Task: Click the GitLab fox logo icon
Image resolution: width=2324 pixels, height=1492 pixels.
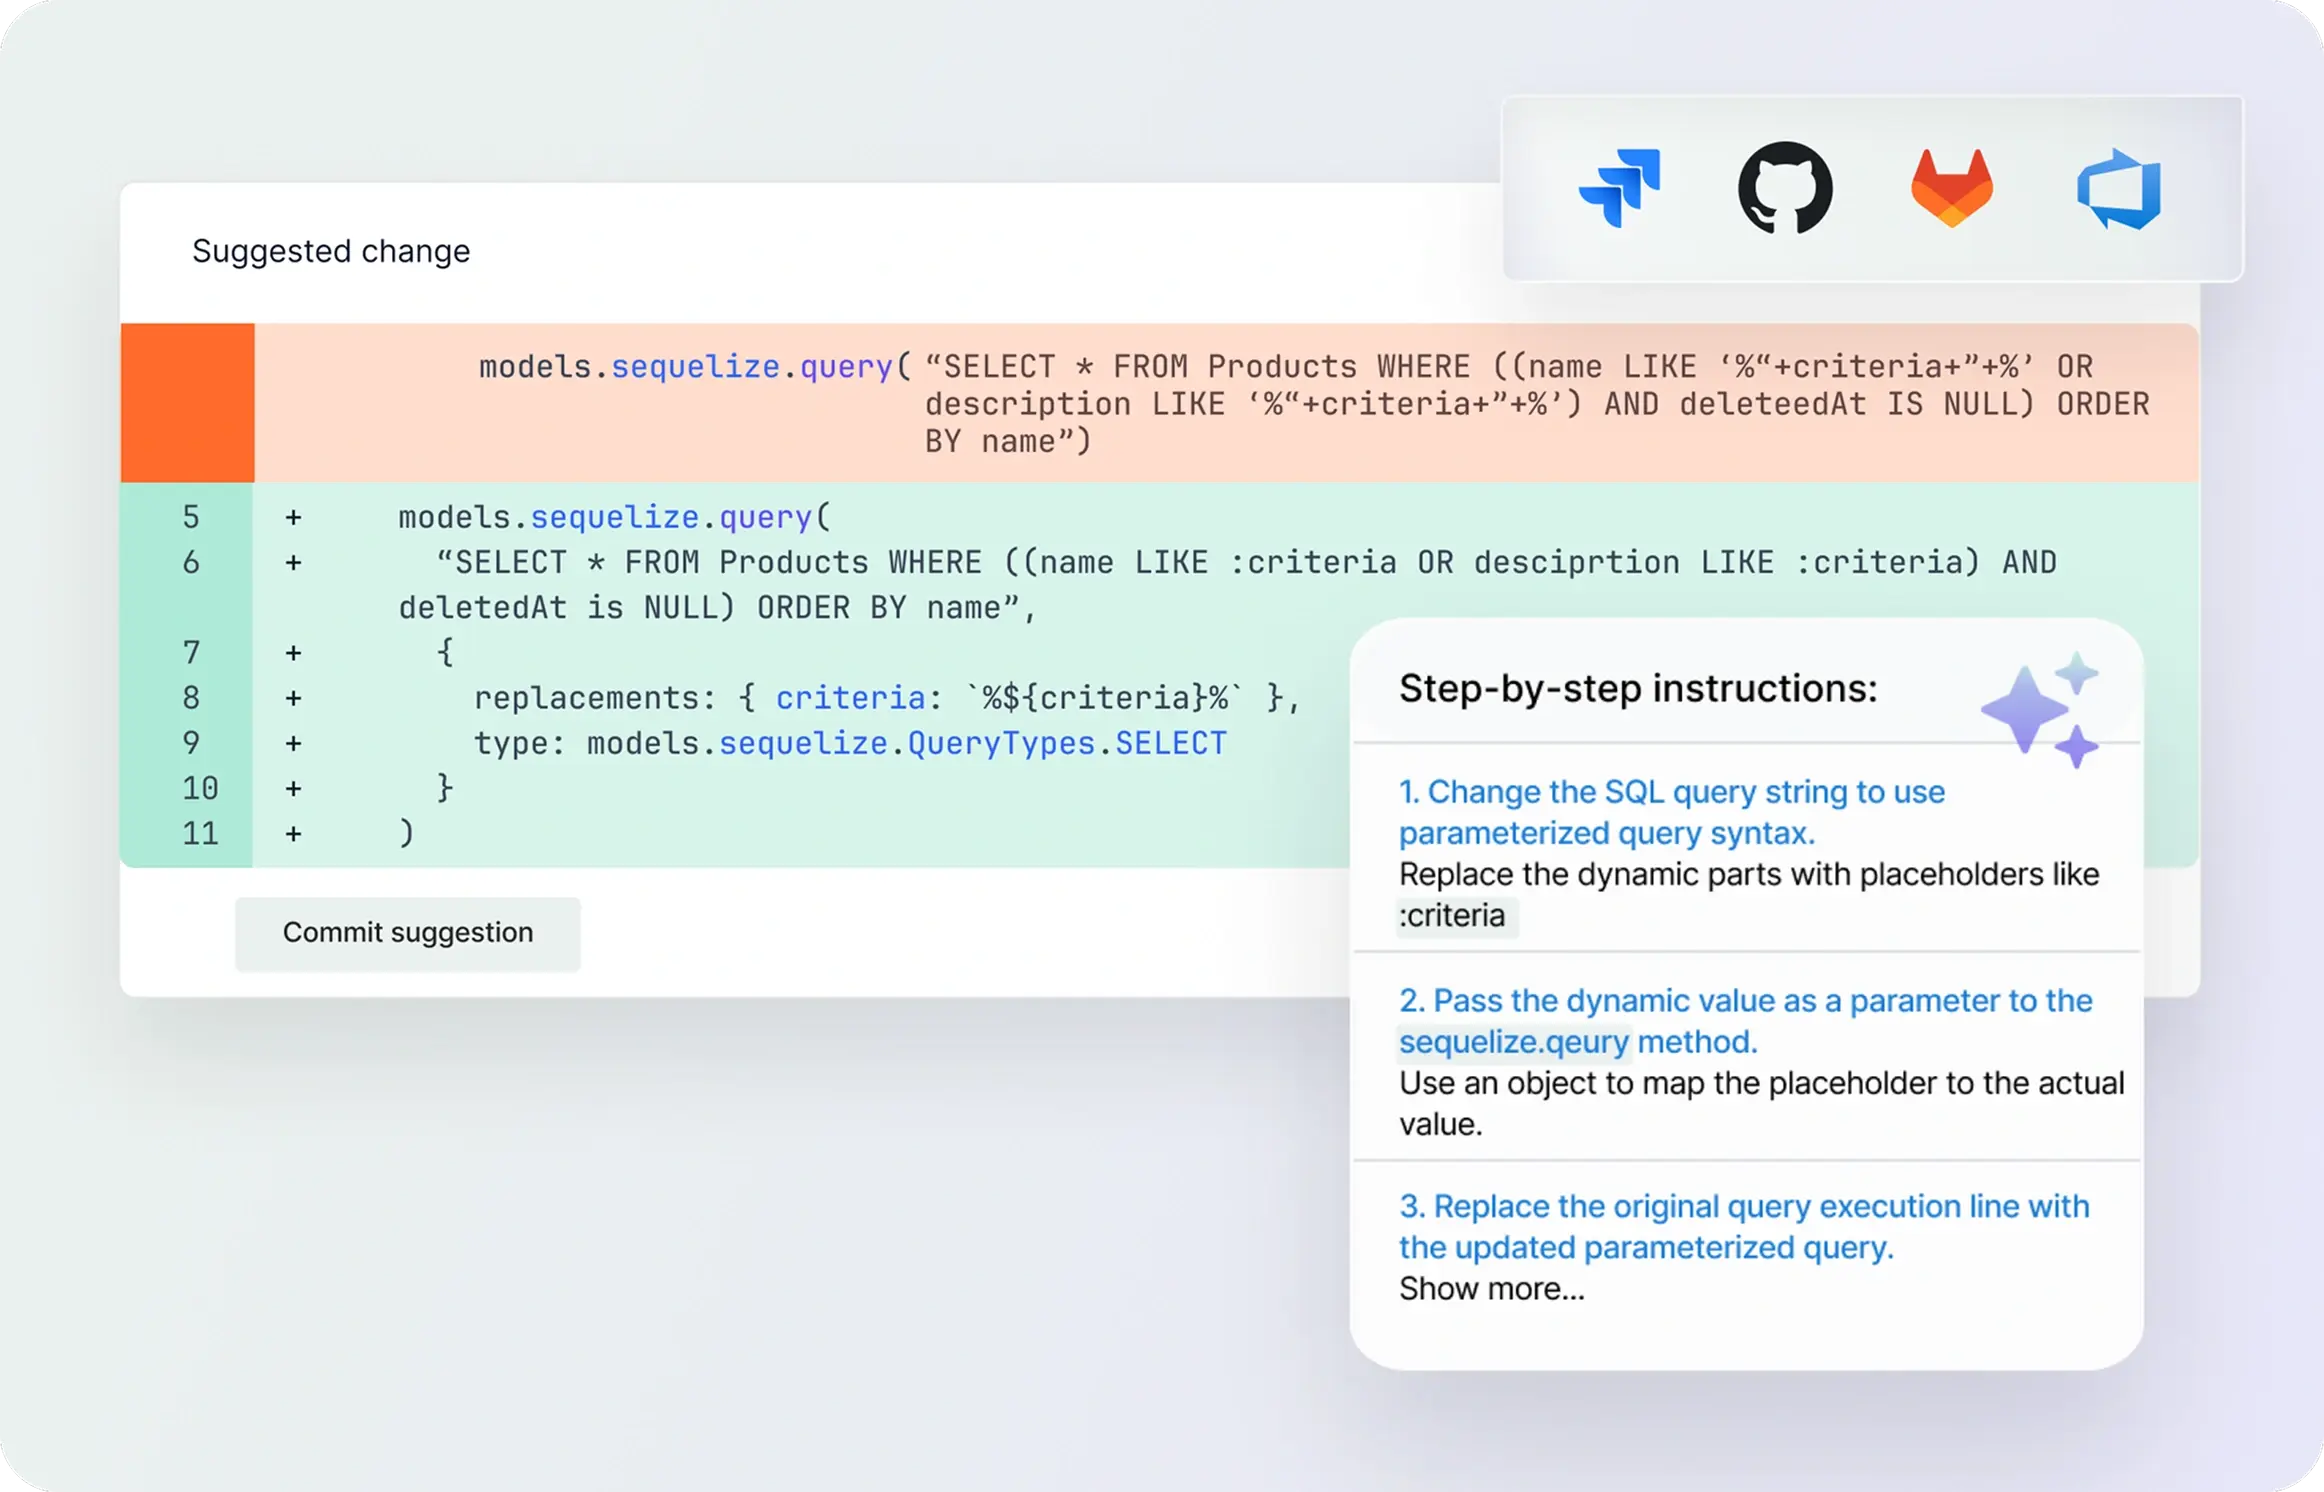Action: [1952, 188]
